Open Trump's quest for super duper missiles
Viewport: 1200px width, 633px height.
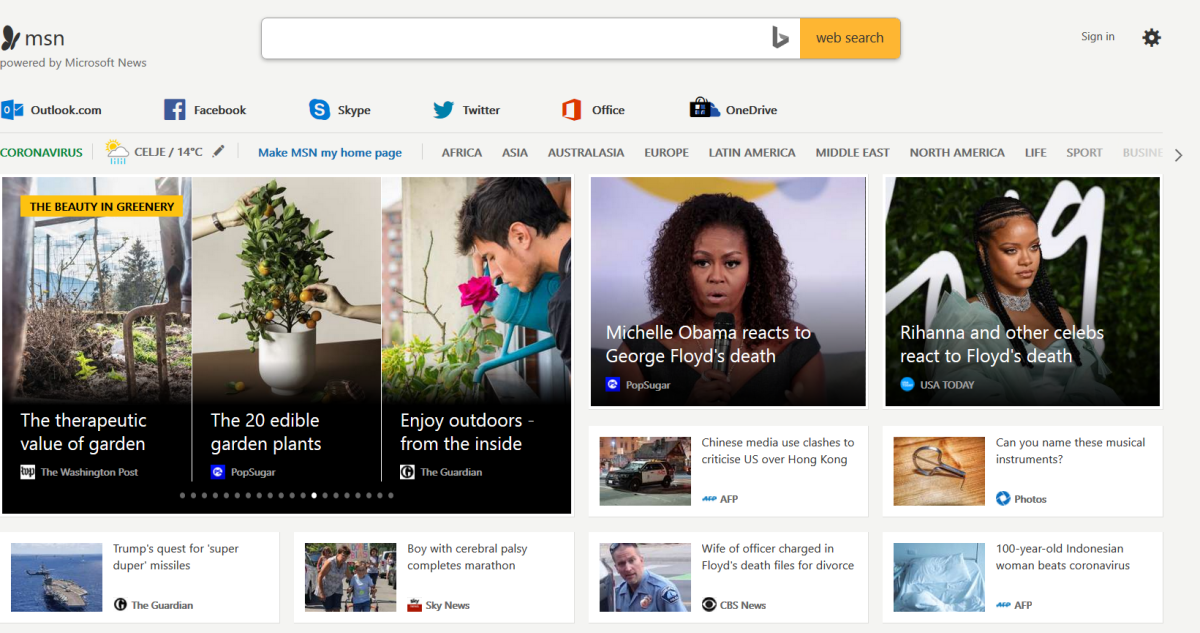tap(176, 557)
